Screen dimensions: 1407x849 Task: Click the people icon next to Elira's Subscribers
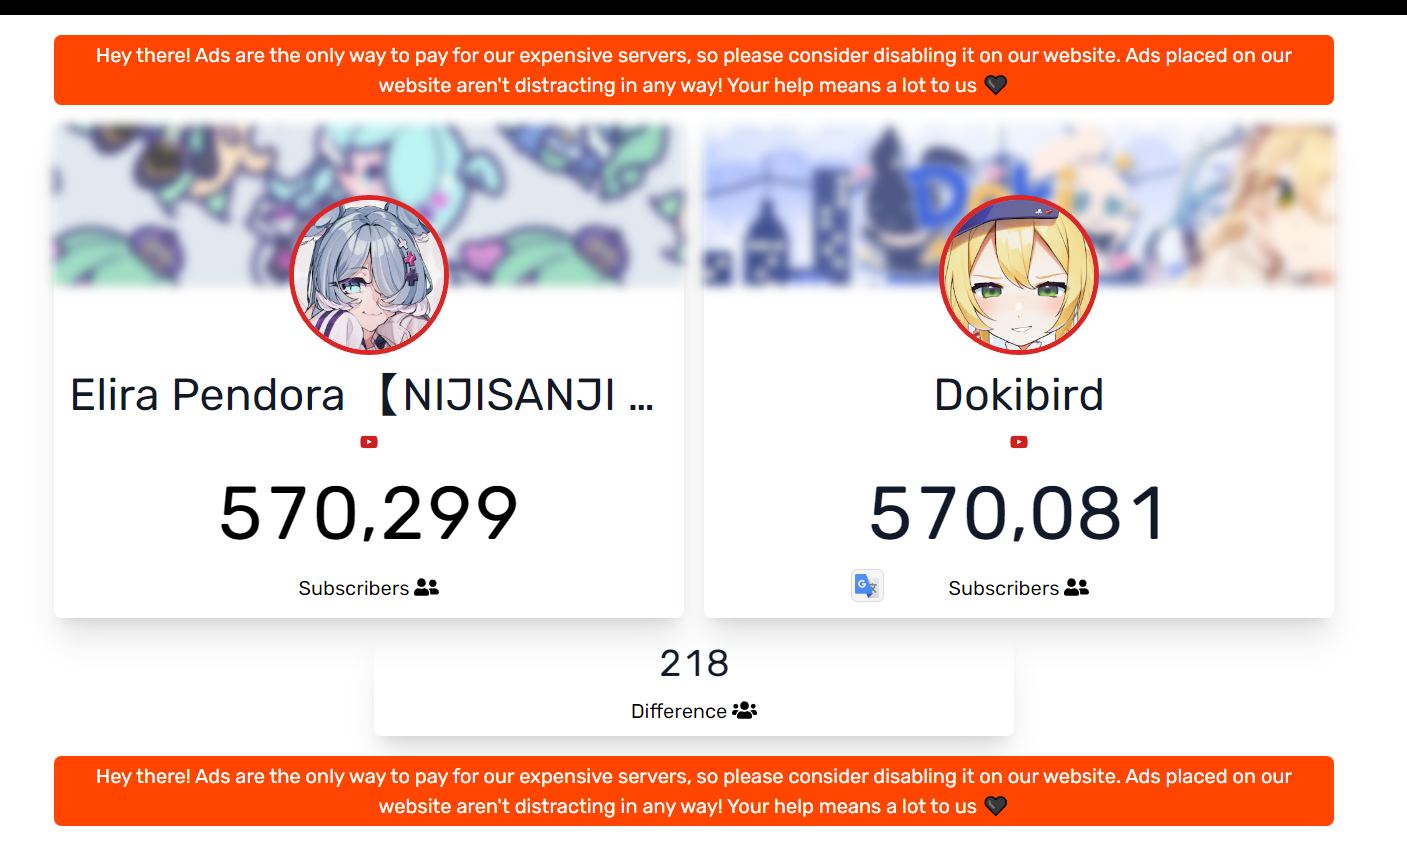[427, 587]
